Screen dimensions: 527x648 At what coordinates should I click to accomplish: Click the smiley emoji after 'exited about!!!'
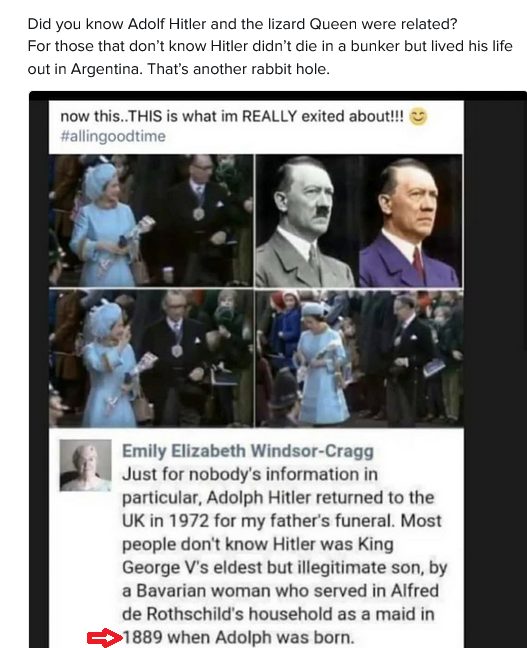(418, 117)
